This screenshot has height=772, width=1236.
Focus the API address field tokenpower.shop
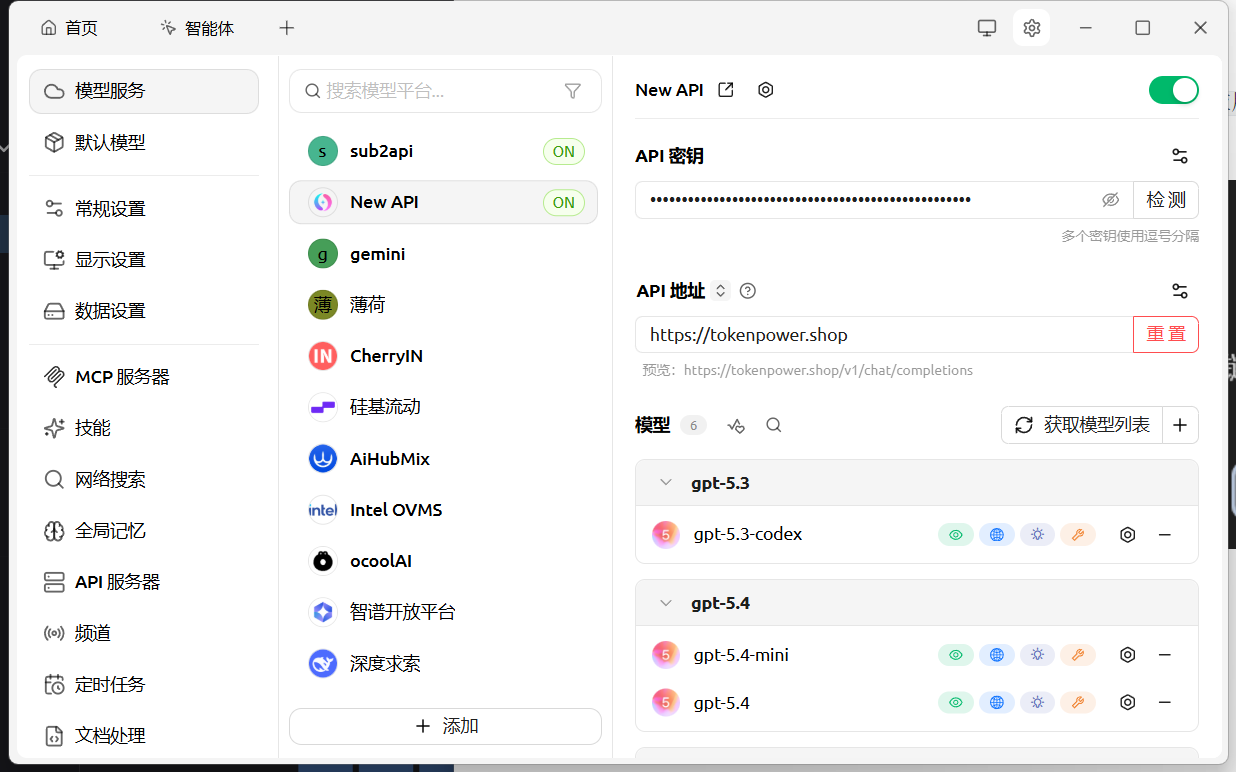point(884,334)
